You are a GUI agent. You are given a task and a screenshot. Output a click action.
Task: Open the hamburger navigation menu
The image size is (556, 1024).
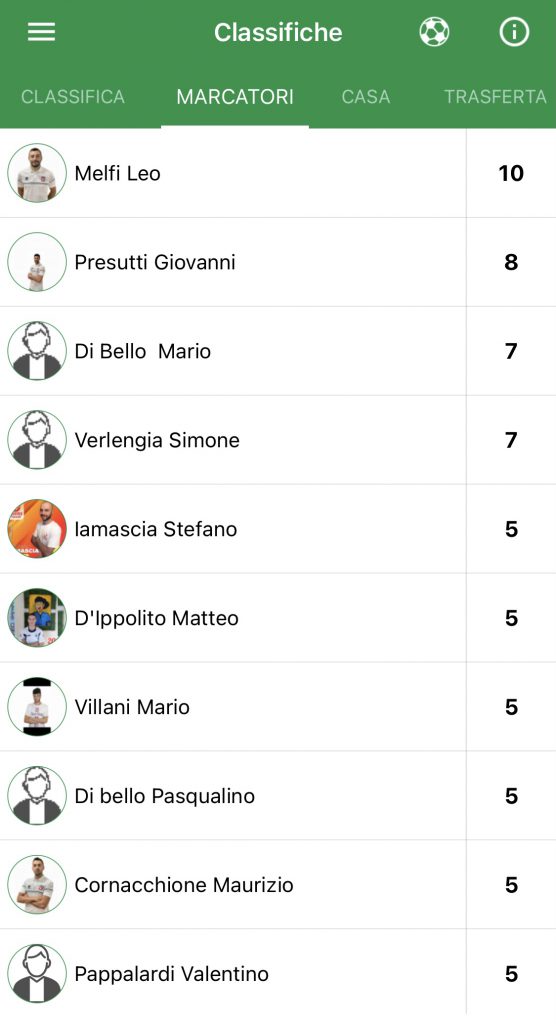tap(41, 32)
